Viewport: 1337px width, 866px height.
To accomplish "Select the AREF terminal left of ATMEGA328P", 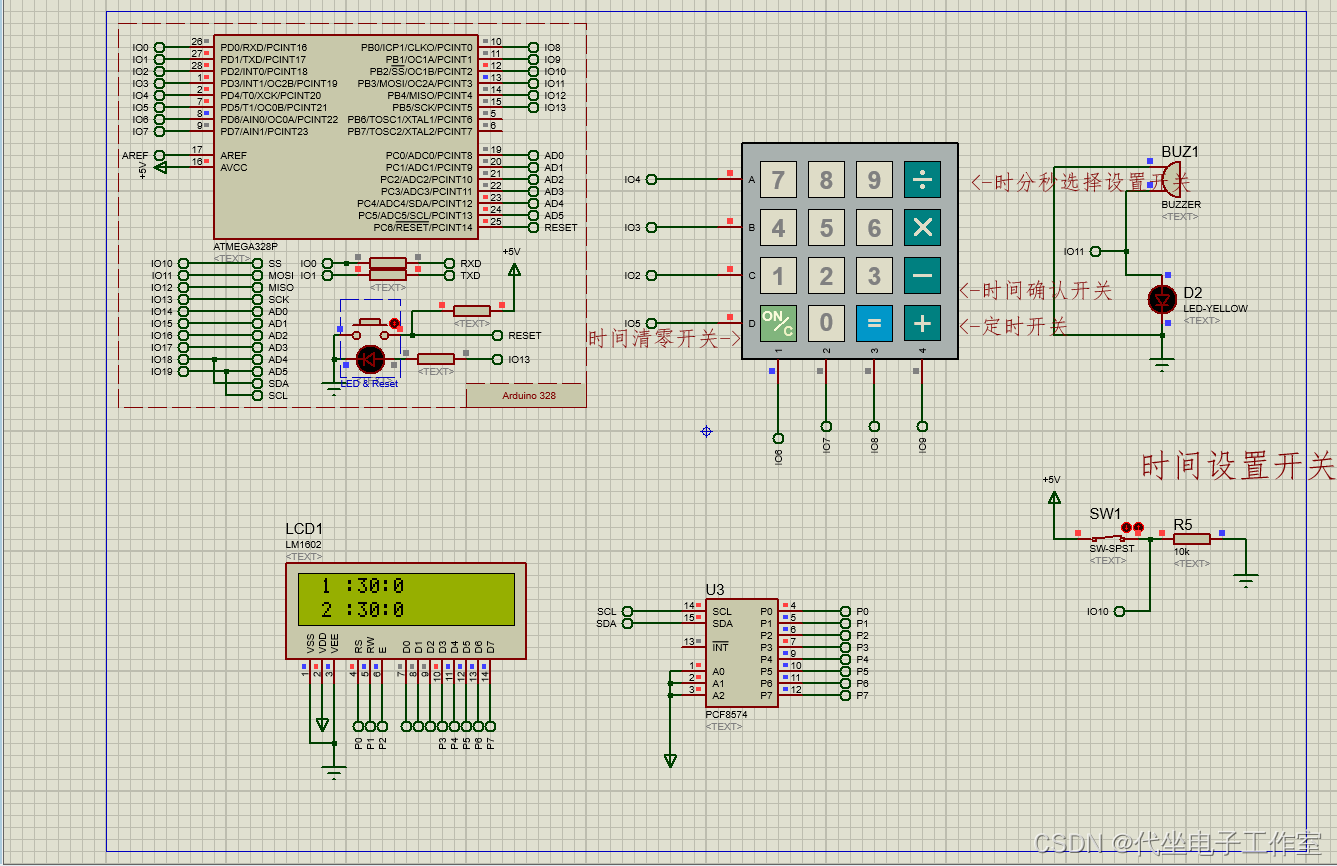I will coord(159,155).
